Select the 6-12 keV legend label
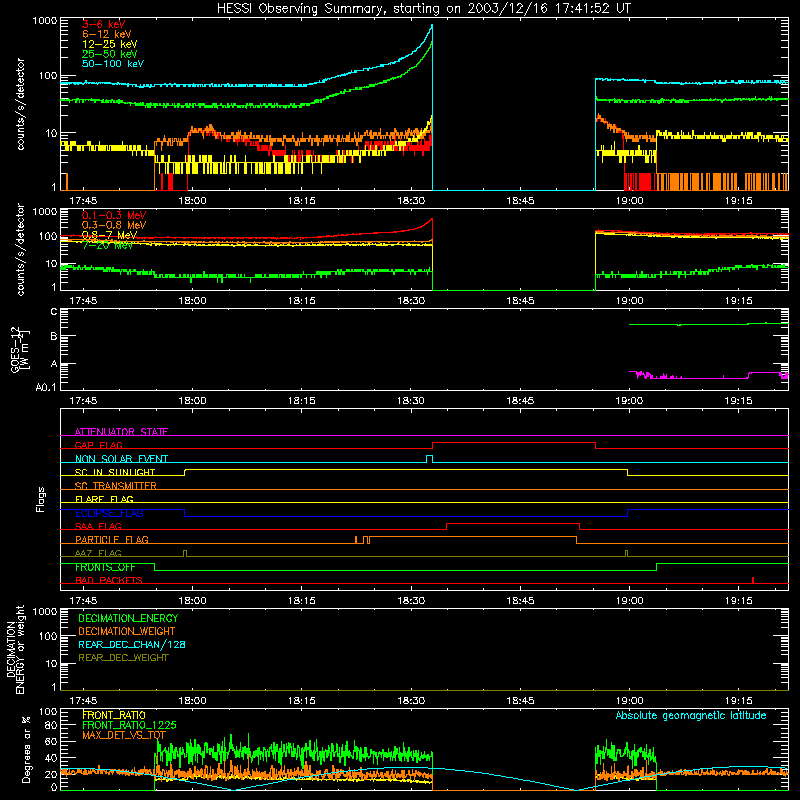The image size is (800, 800). [107, 34]
